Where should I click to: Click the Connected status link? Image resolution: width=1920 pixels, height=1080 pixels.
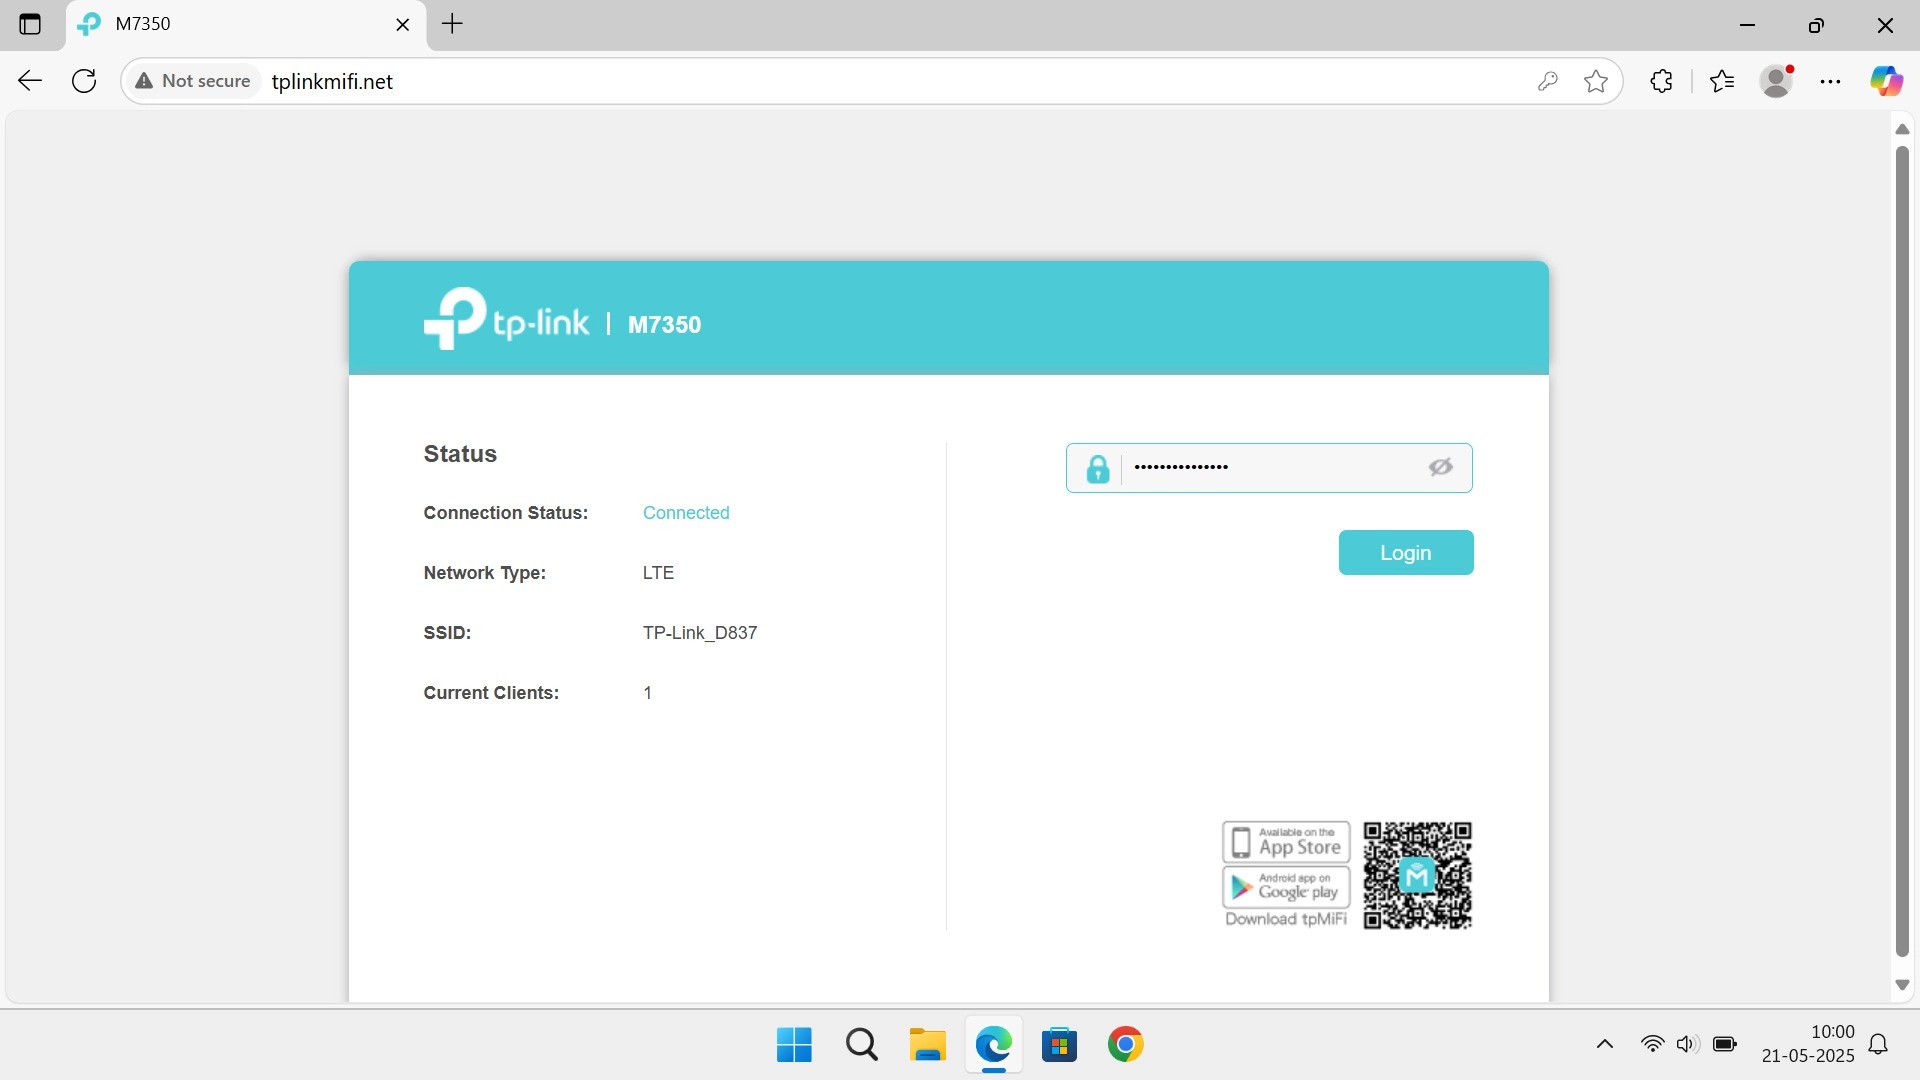click(686, 512)
